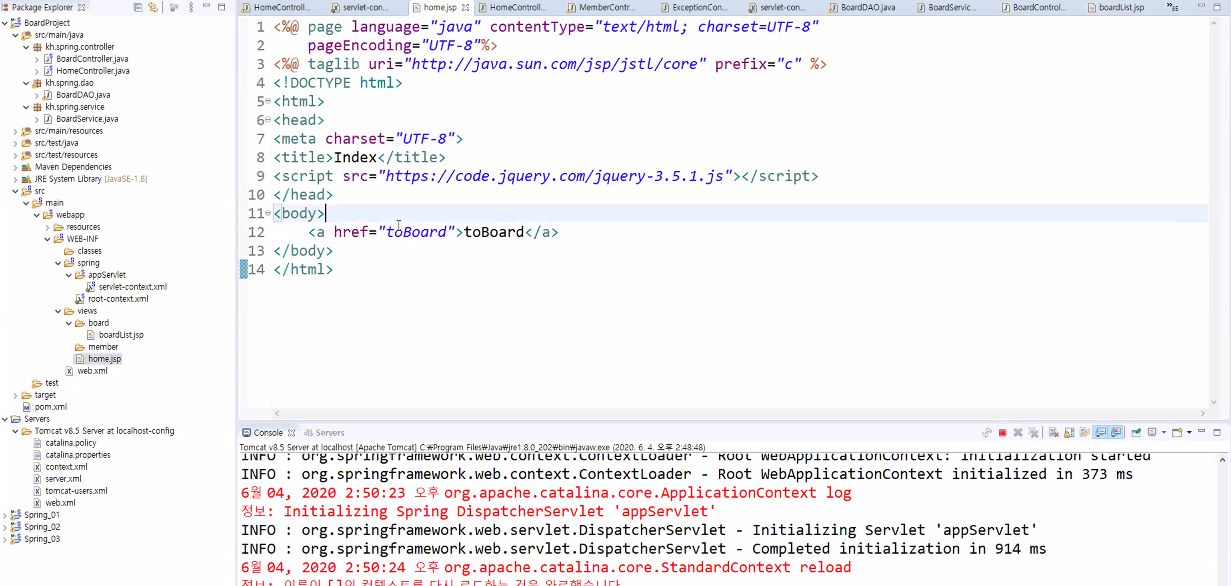Select root-context.xml file
Viewport: 1231px width, 586px height.
coord(120,299)
